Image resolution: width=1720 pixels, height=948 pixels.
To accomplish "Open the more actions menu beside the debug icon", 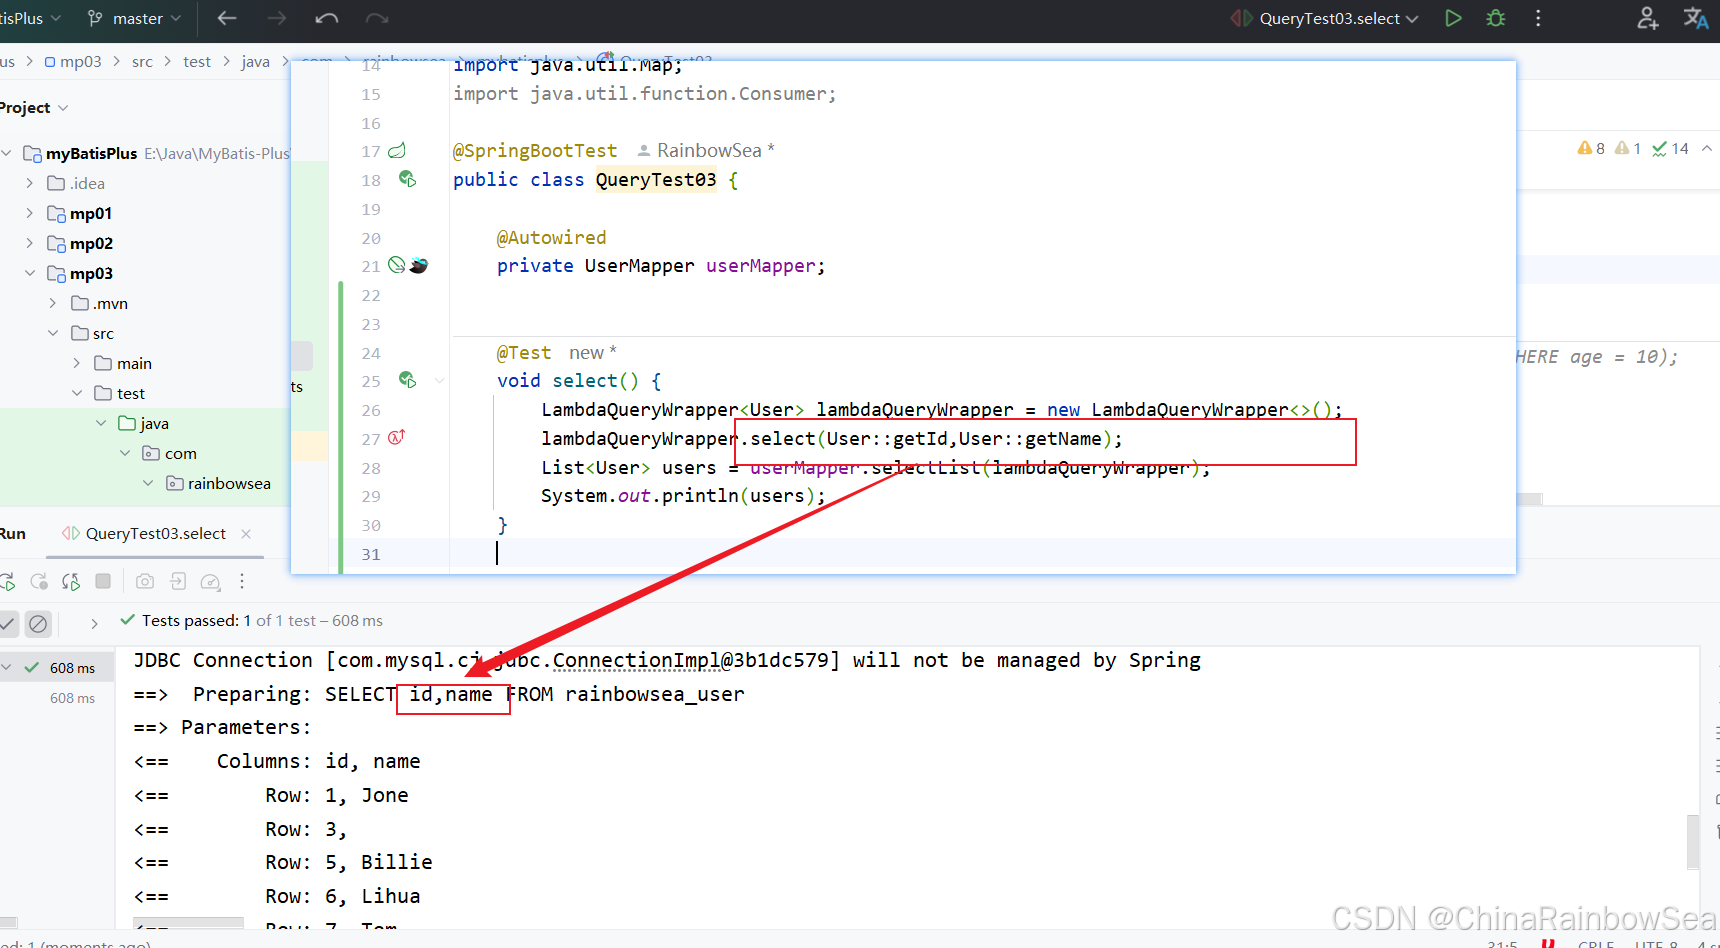I will [1538, 18].
